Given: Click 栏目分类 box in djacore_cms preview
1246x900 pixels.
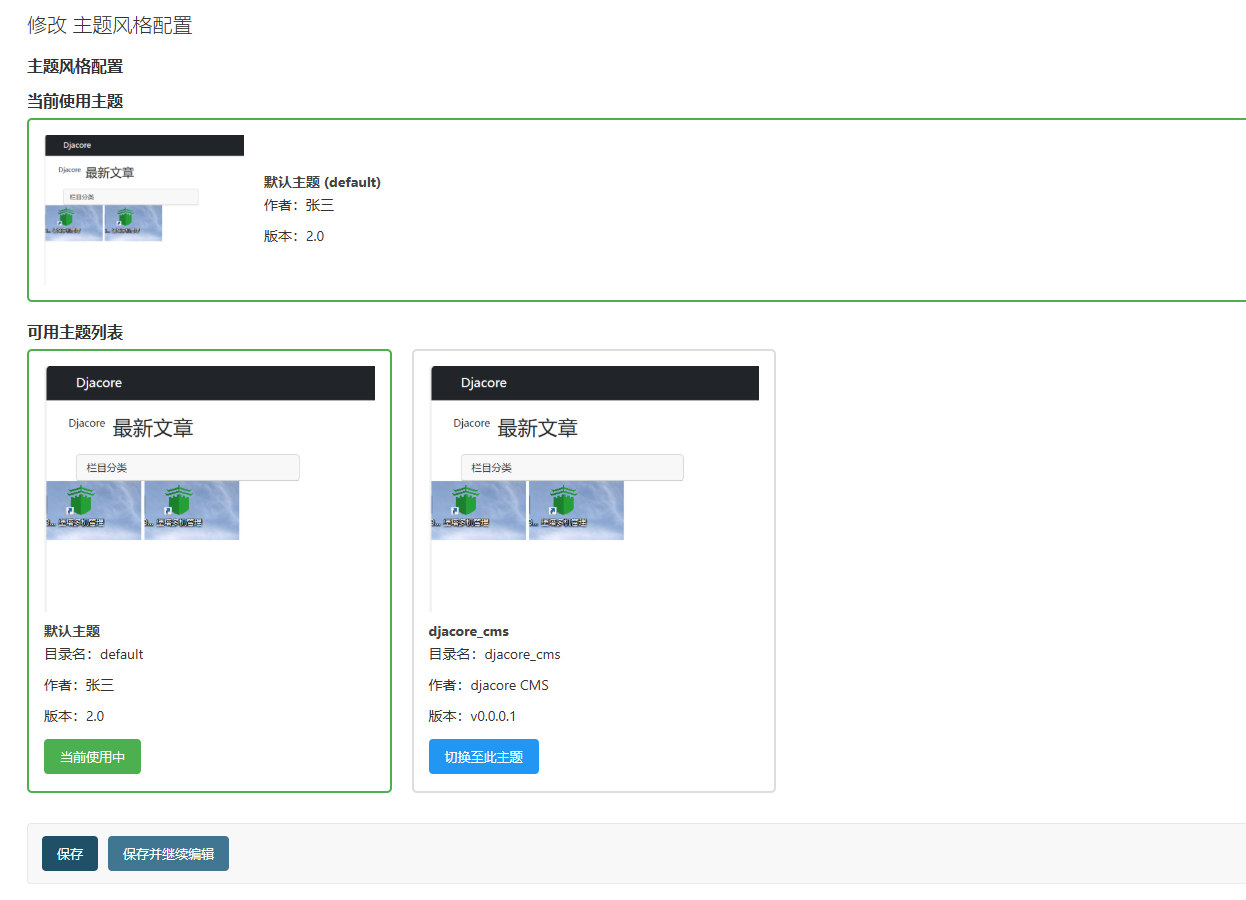Looking at the screenshot, I should [x=572, y=467].
